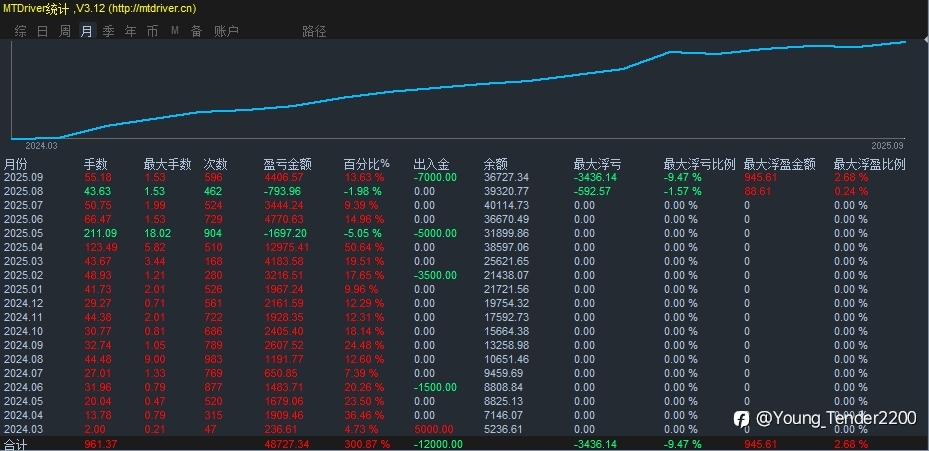Click the 路径 path tab
This screenshot has height=451, width=929.
click(x=314, y=31)
